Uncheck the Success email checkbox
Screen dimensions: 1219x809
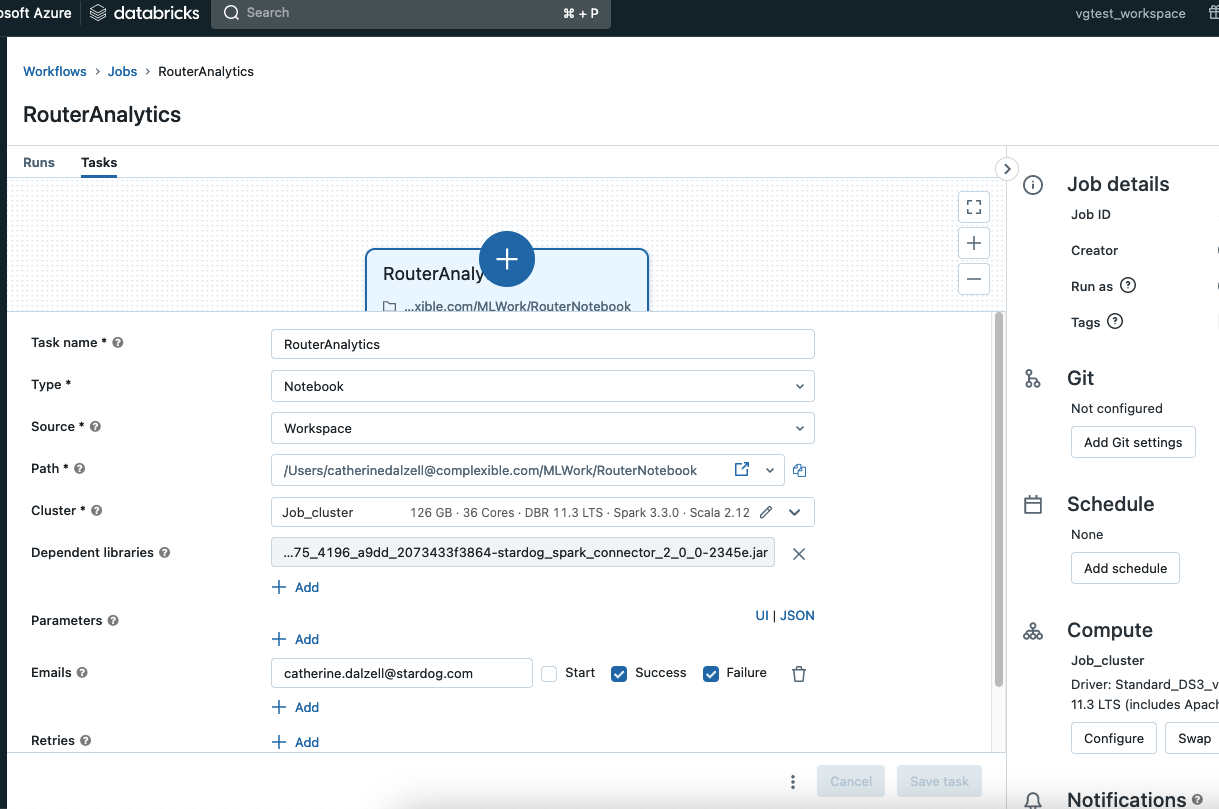tap(619, 674)
